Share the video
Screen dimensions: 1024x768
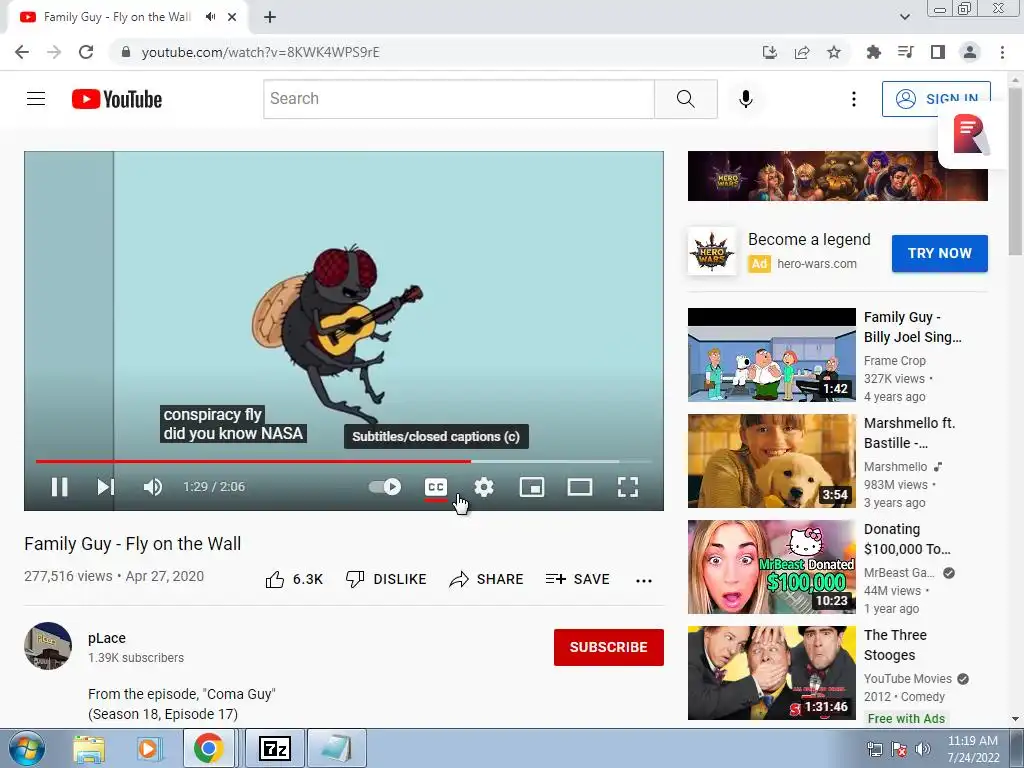[x=487, y=579]
